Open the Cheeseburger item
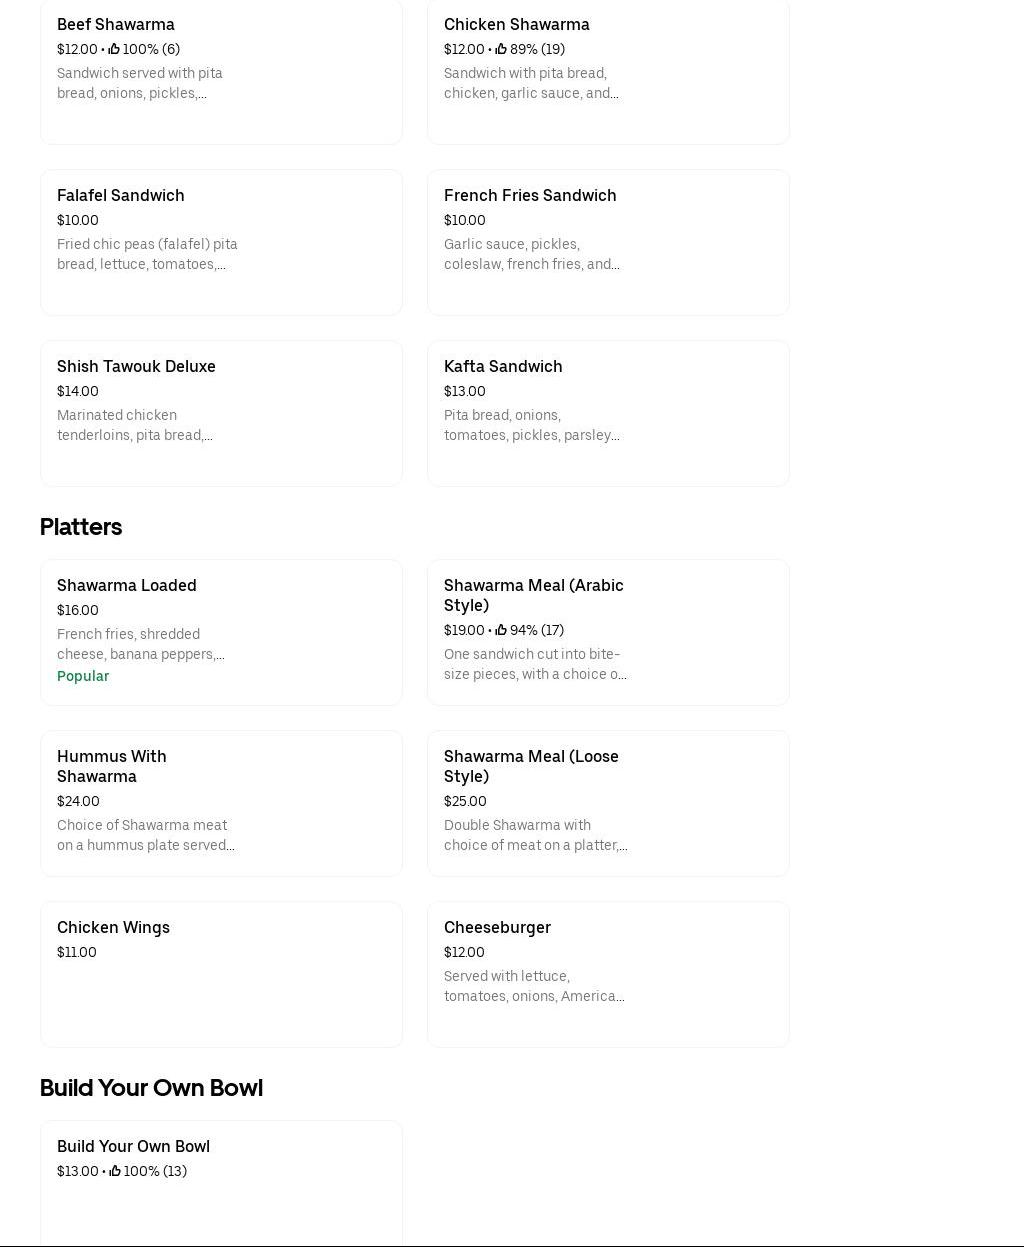1024x1247 pixels. tap(608, 974)
